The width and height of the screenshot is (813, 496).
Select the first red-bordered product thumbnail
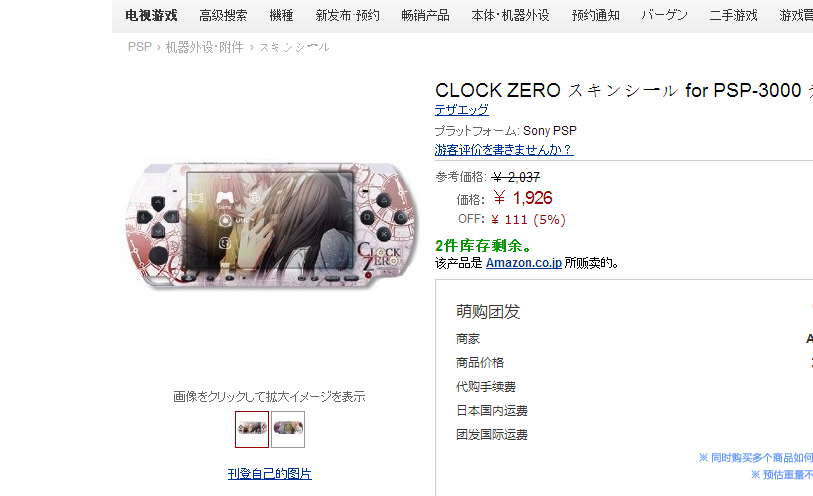pyautogui.click(x=252, y=429)
